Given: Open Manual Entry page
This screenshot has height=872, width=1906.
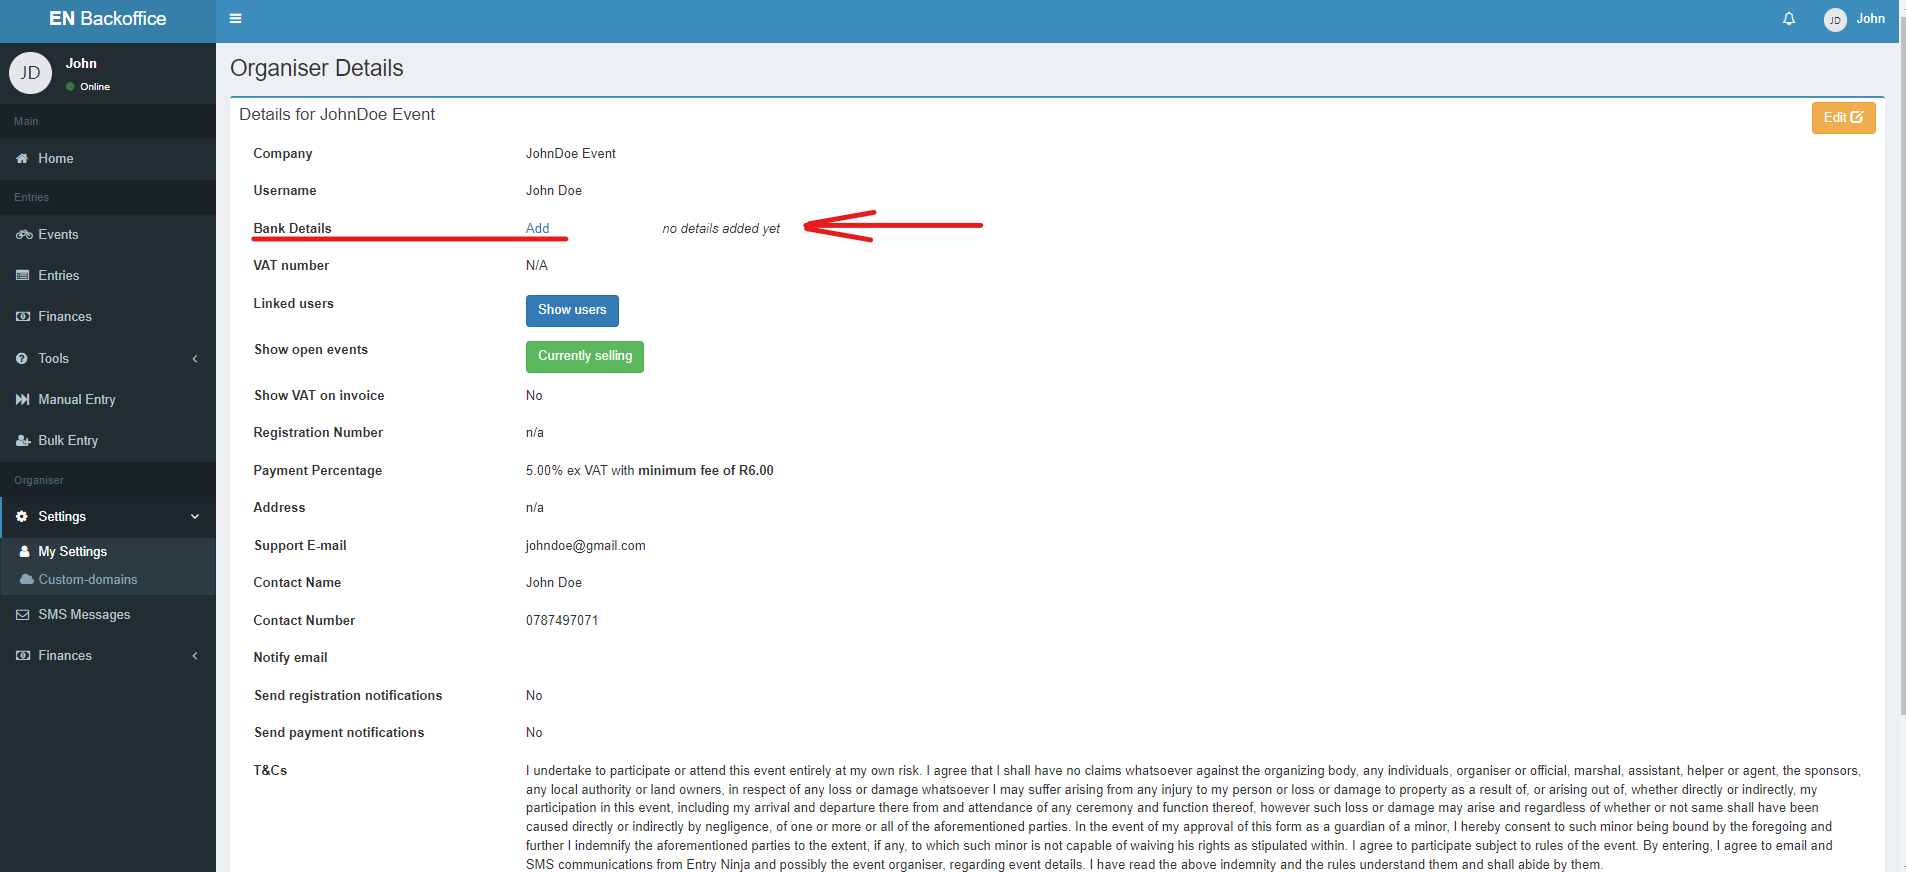Looking at the screenshot, I should (x=108, y=399).
